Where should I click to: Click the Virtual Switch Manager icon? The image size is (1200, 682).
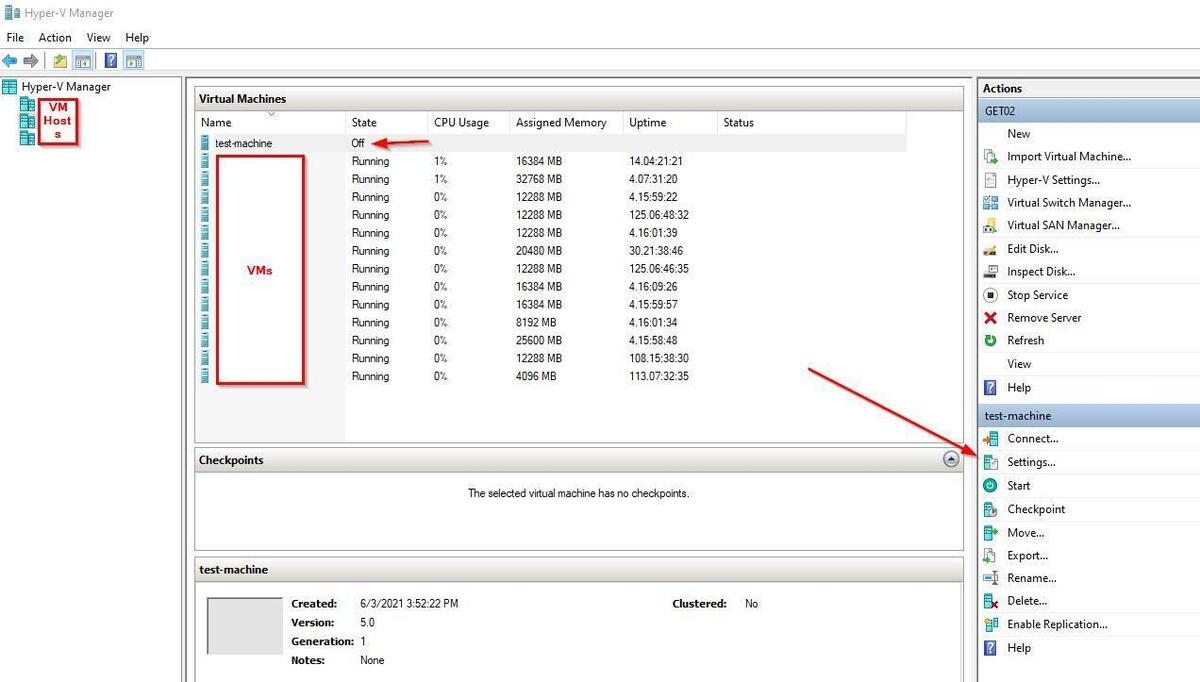(x=990, y=203)
